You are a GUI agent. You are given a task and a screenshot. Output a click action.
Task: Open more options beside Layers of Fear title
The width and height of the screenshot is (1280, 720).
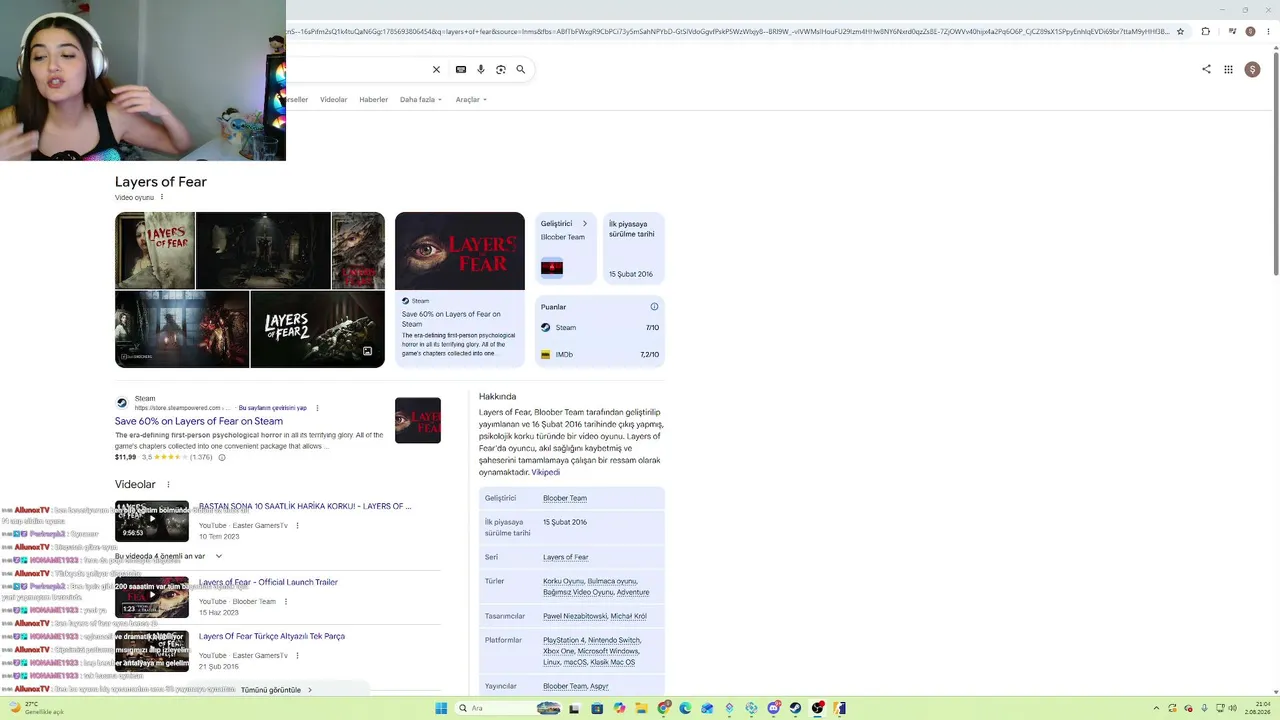point(161,197)
